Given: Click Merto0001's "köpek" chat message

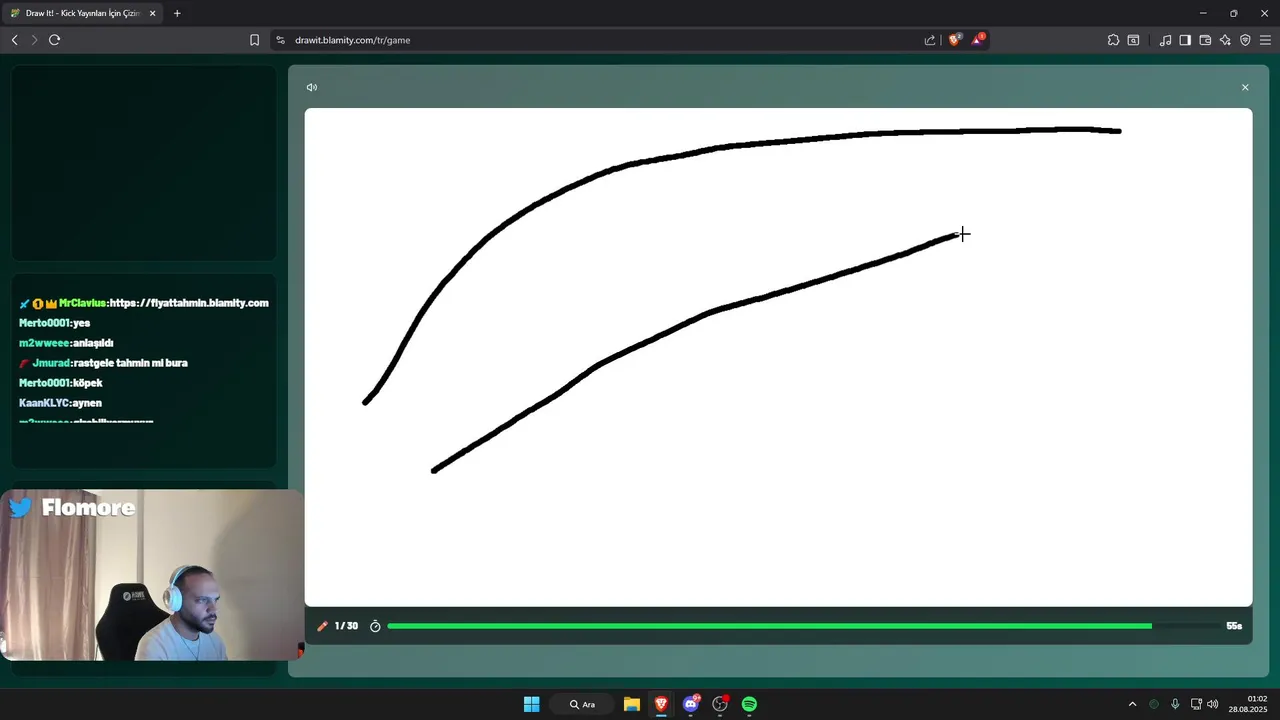Looking at the screenshot, I should [x=88, y=383].
